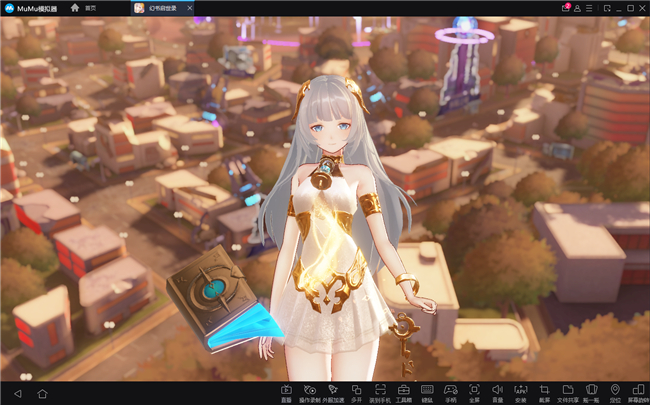This screenshot has height=405, width=650.
Task: Switch to the home (首页) tab
Action: click(83, 8)
